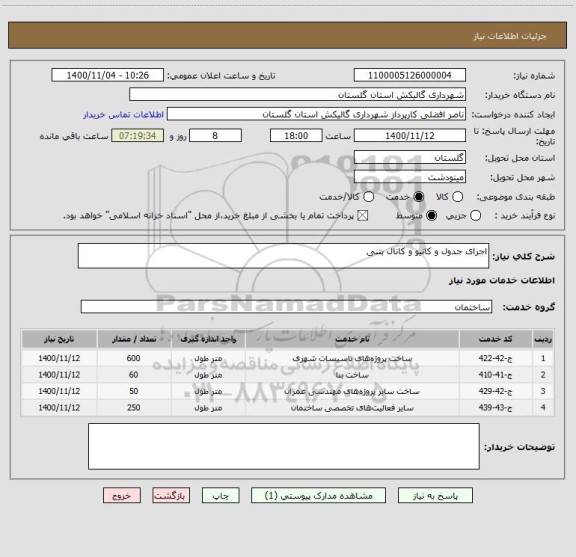
Task: Click the شماره نیاز field 1100005126000004
Action: [x=410, y=75]
